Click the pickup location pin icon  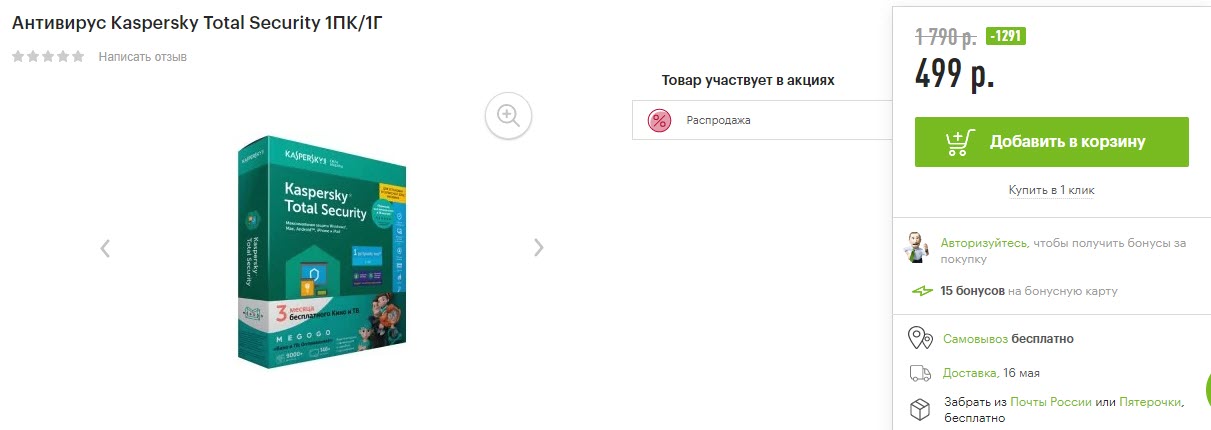[x=919, y=338]
